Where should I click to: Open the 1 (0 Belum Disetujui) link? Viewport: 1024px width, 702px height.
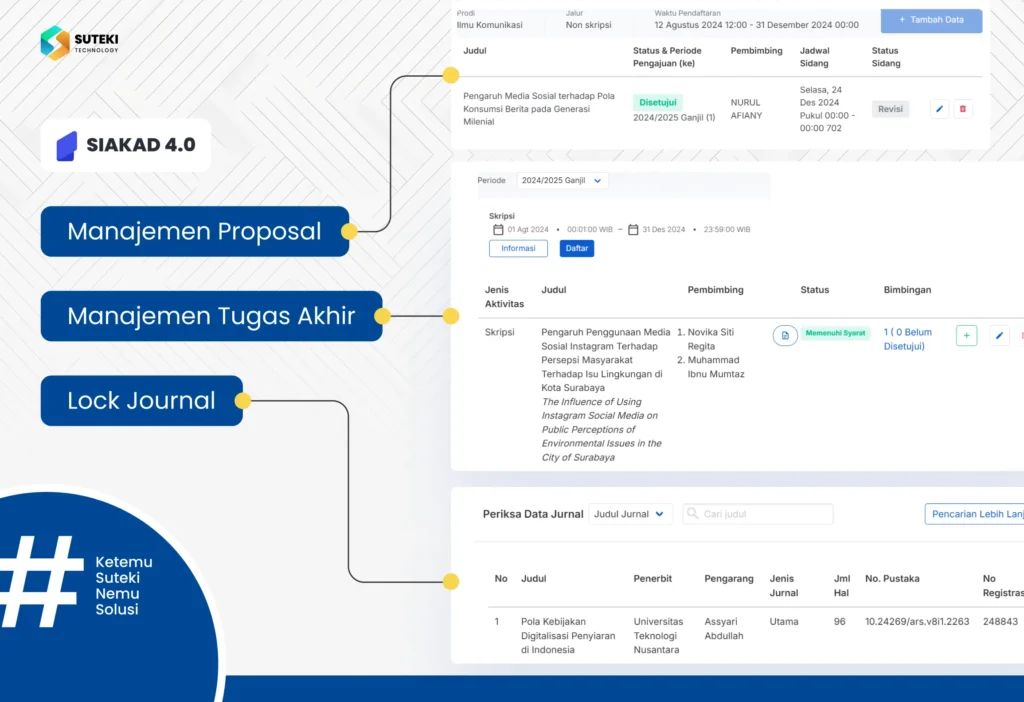[908, 339]
